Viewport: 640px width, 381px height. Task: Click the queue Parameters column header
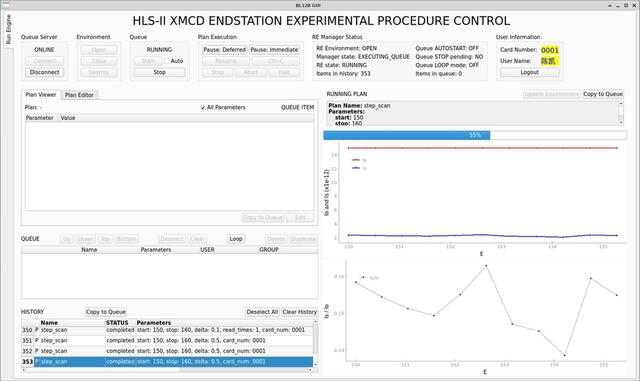(156, 250)
